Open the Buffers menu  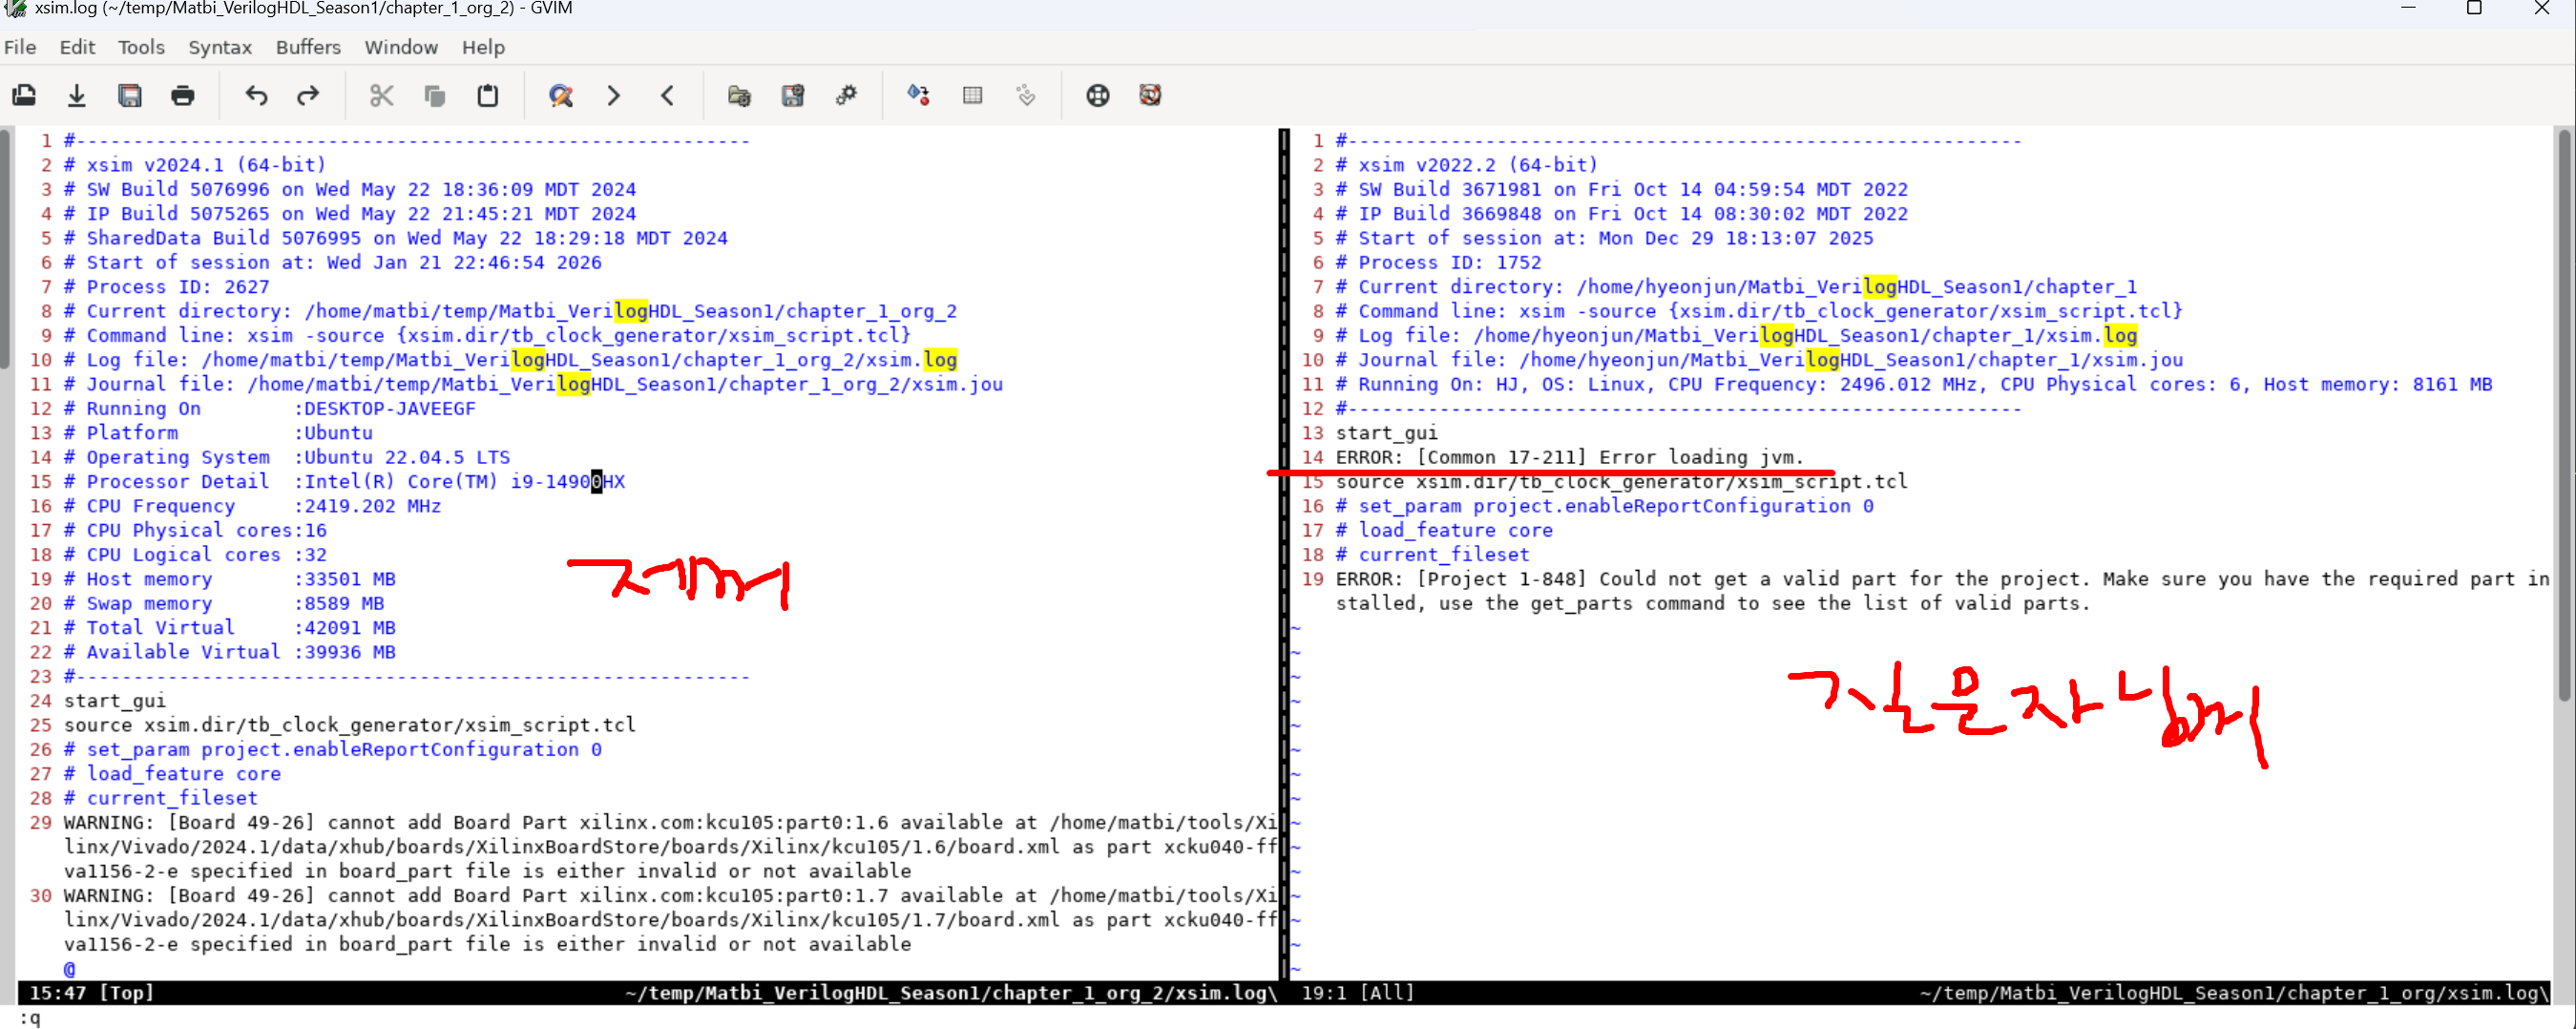tap(308, 47)
